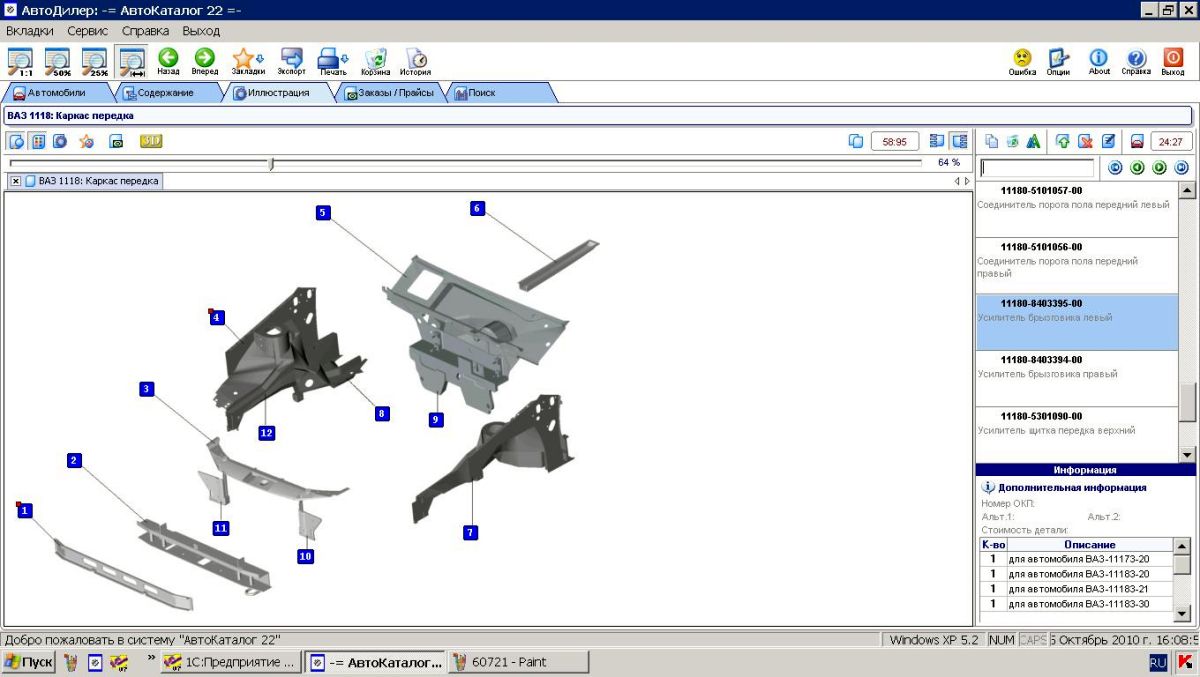The image size is (1200, 677).
Task: Click the illustration snapshot icon with green eye
Action: [x=116, y=141]
